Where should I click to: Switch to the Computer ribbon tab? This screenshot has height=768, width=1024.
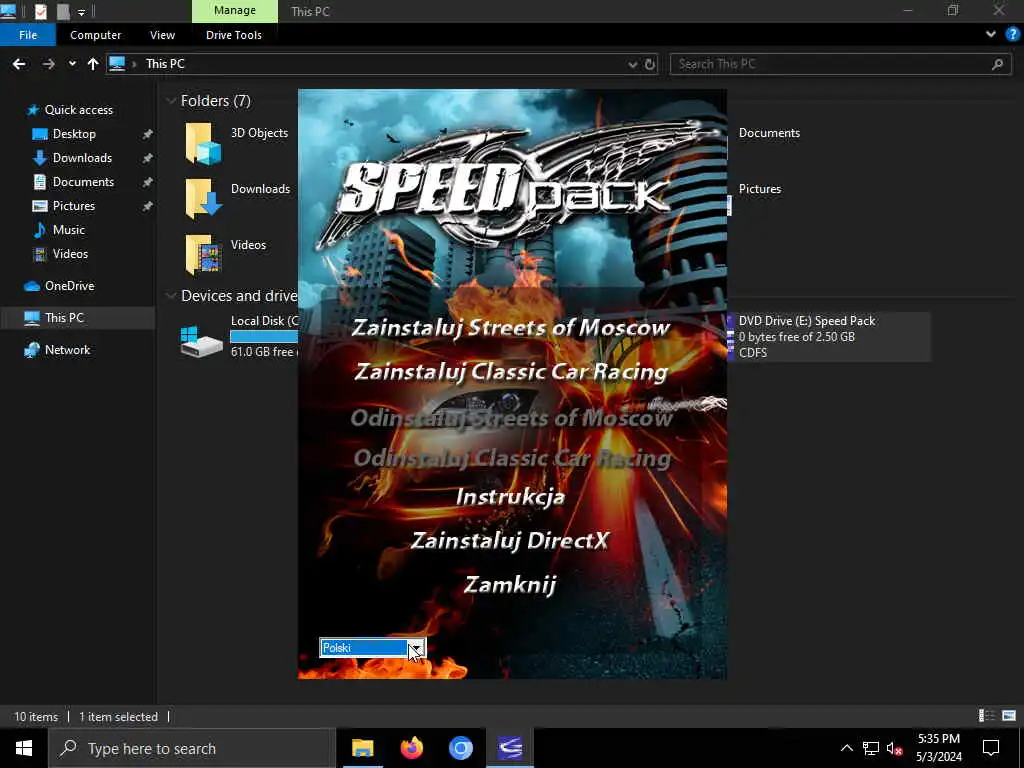click(x=95, y=35)
